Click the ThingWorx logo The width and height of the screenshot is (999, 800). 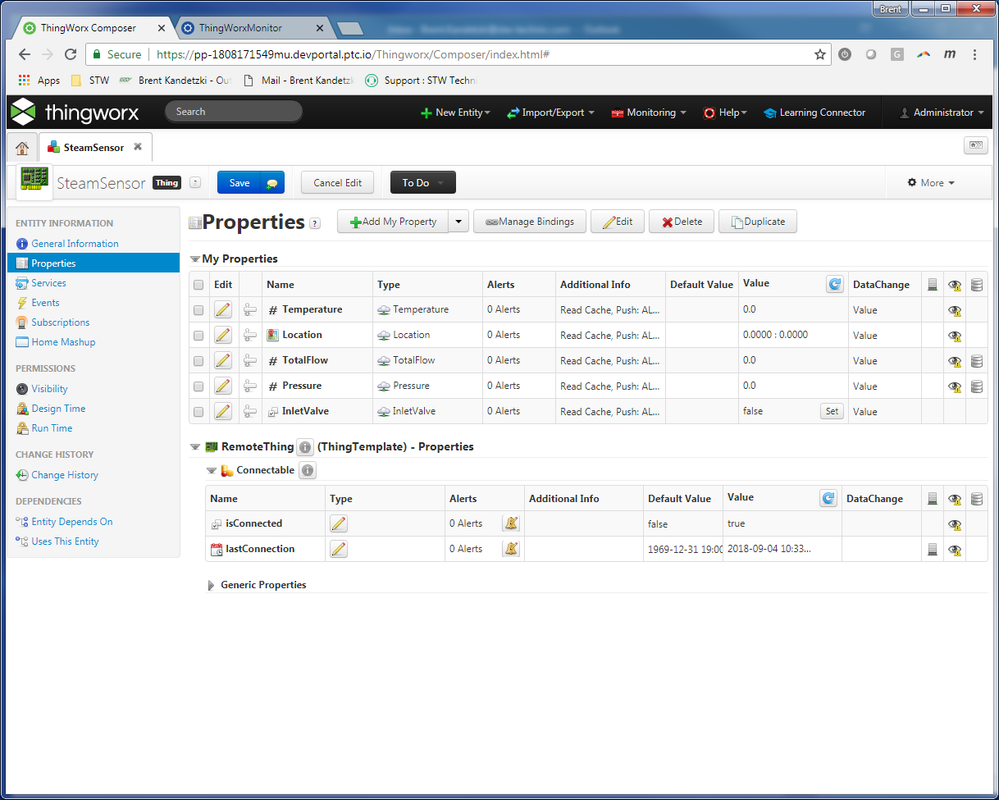click(x=75, y=112)
